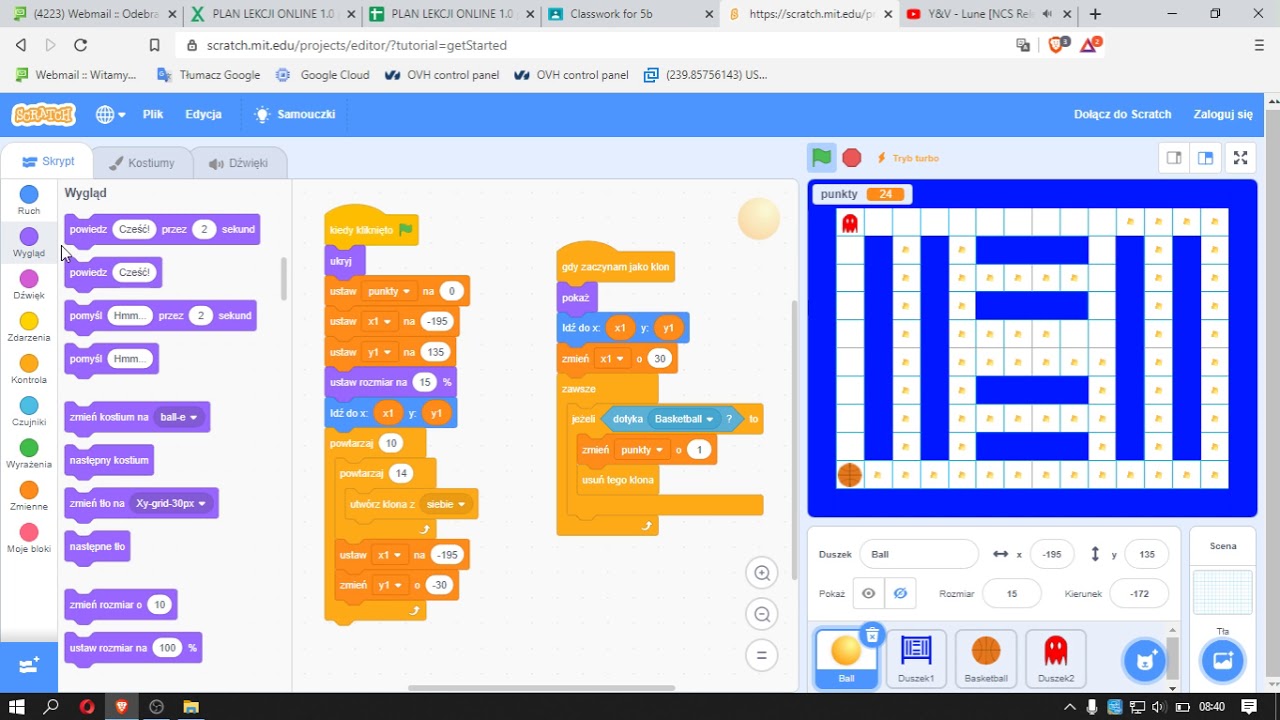Select the Ruch block category
This screenshot has height=720, width=1280.
point(29,200)
